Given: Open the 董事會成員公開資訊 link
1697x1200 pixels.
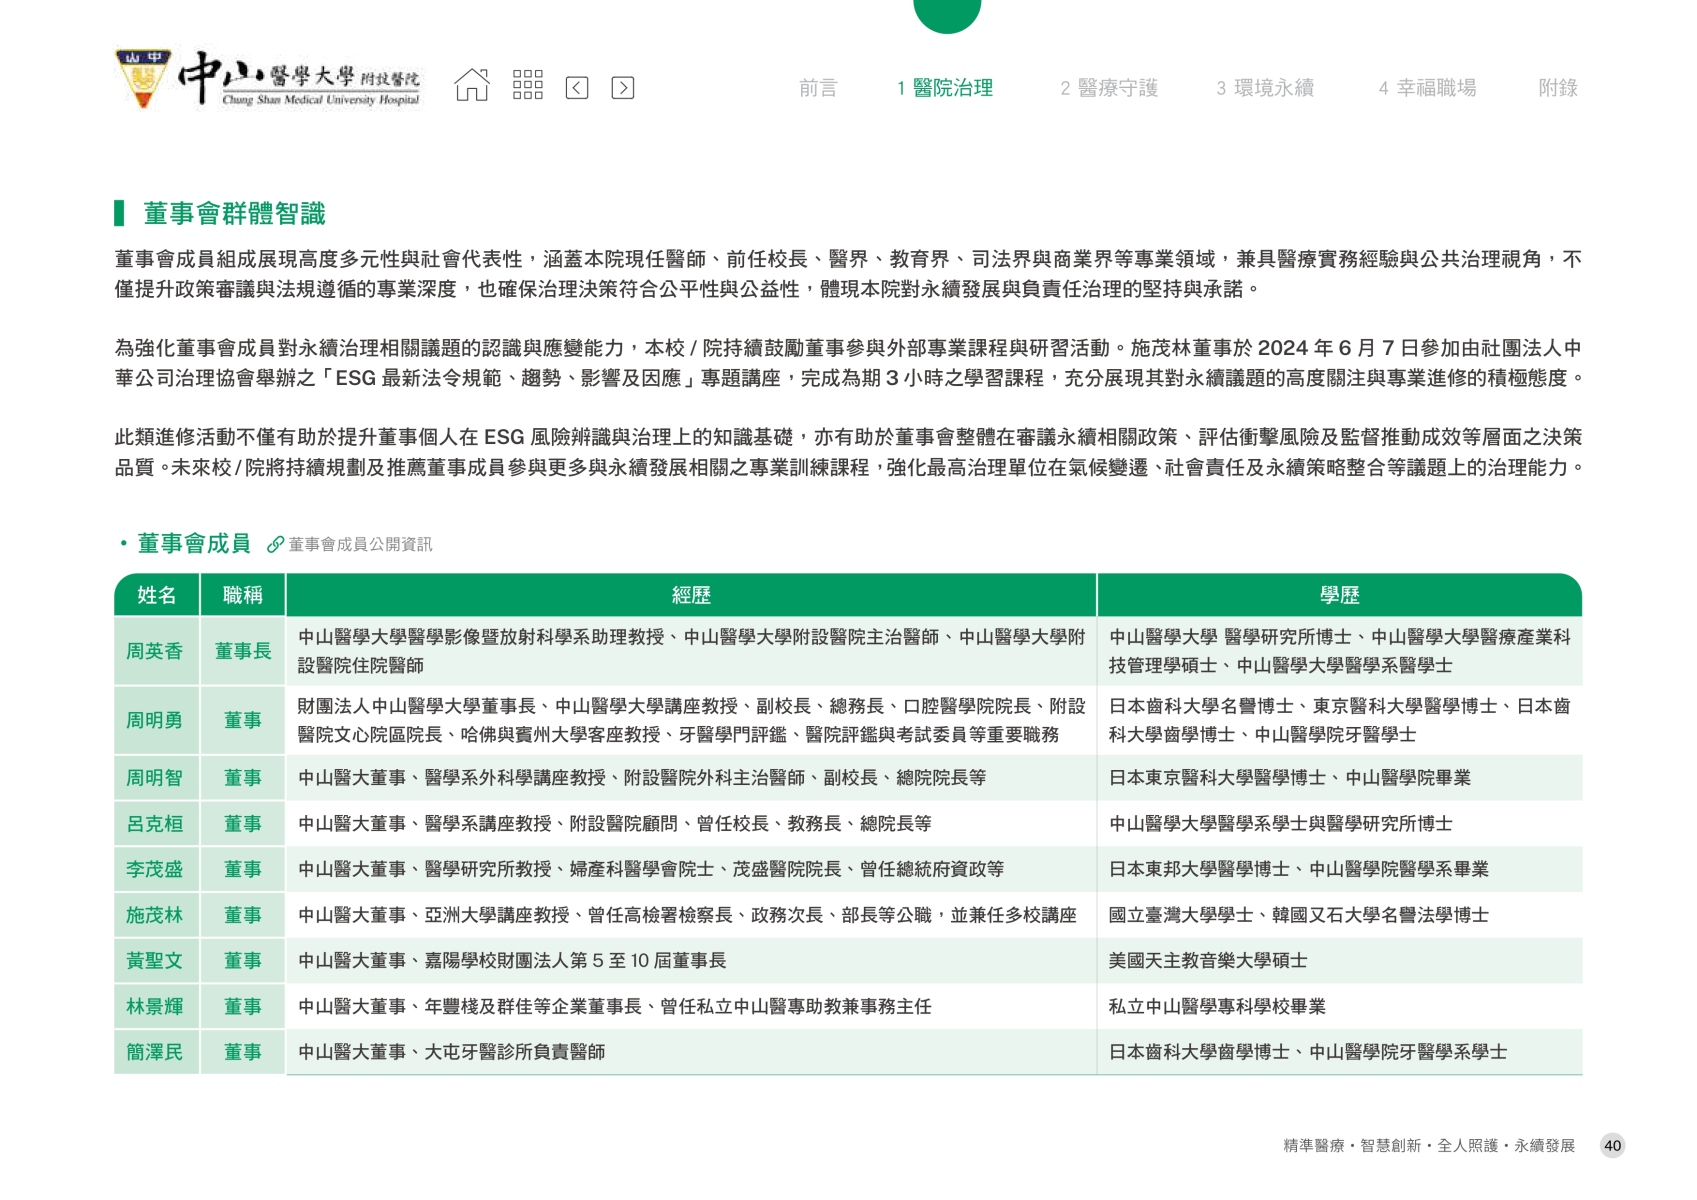Looking at the screenshot, I should (x=360, y=545).
